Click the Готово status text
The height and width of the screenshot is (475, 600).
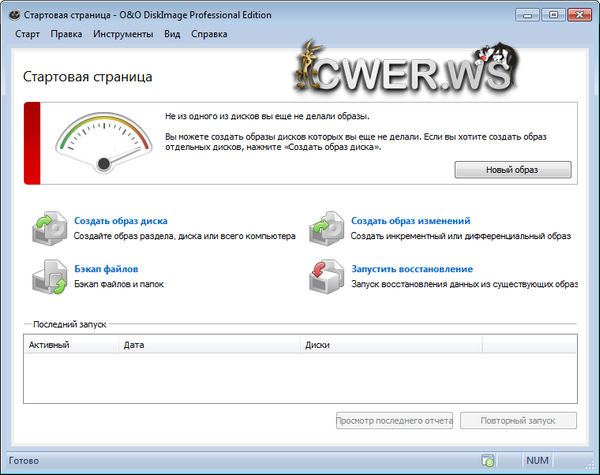(x=24, y=460)
